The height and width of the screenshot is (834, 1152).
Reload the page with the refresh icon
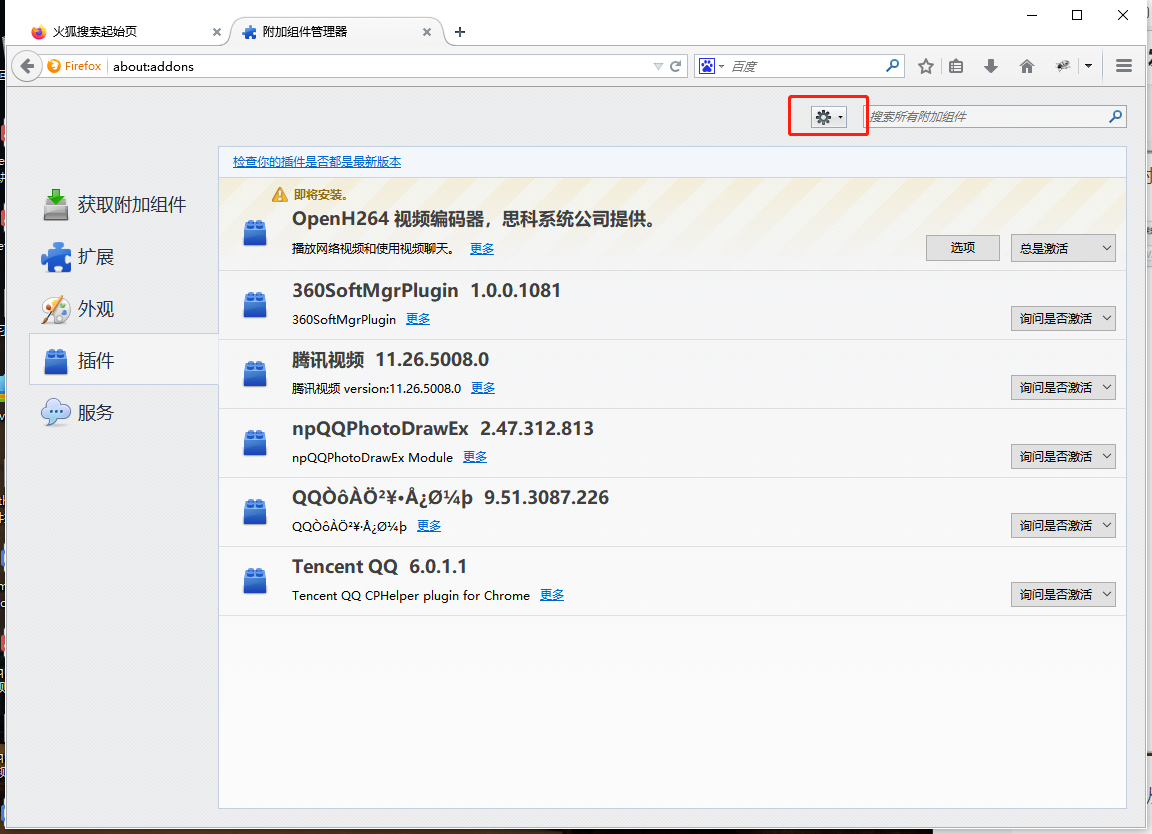click(676, 66)
